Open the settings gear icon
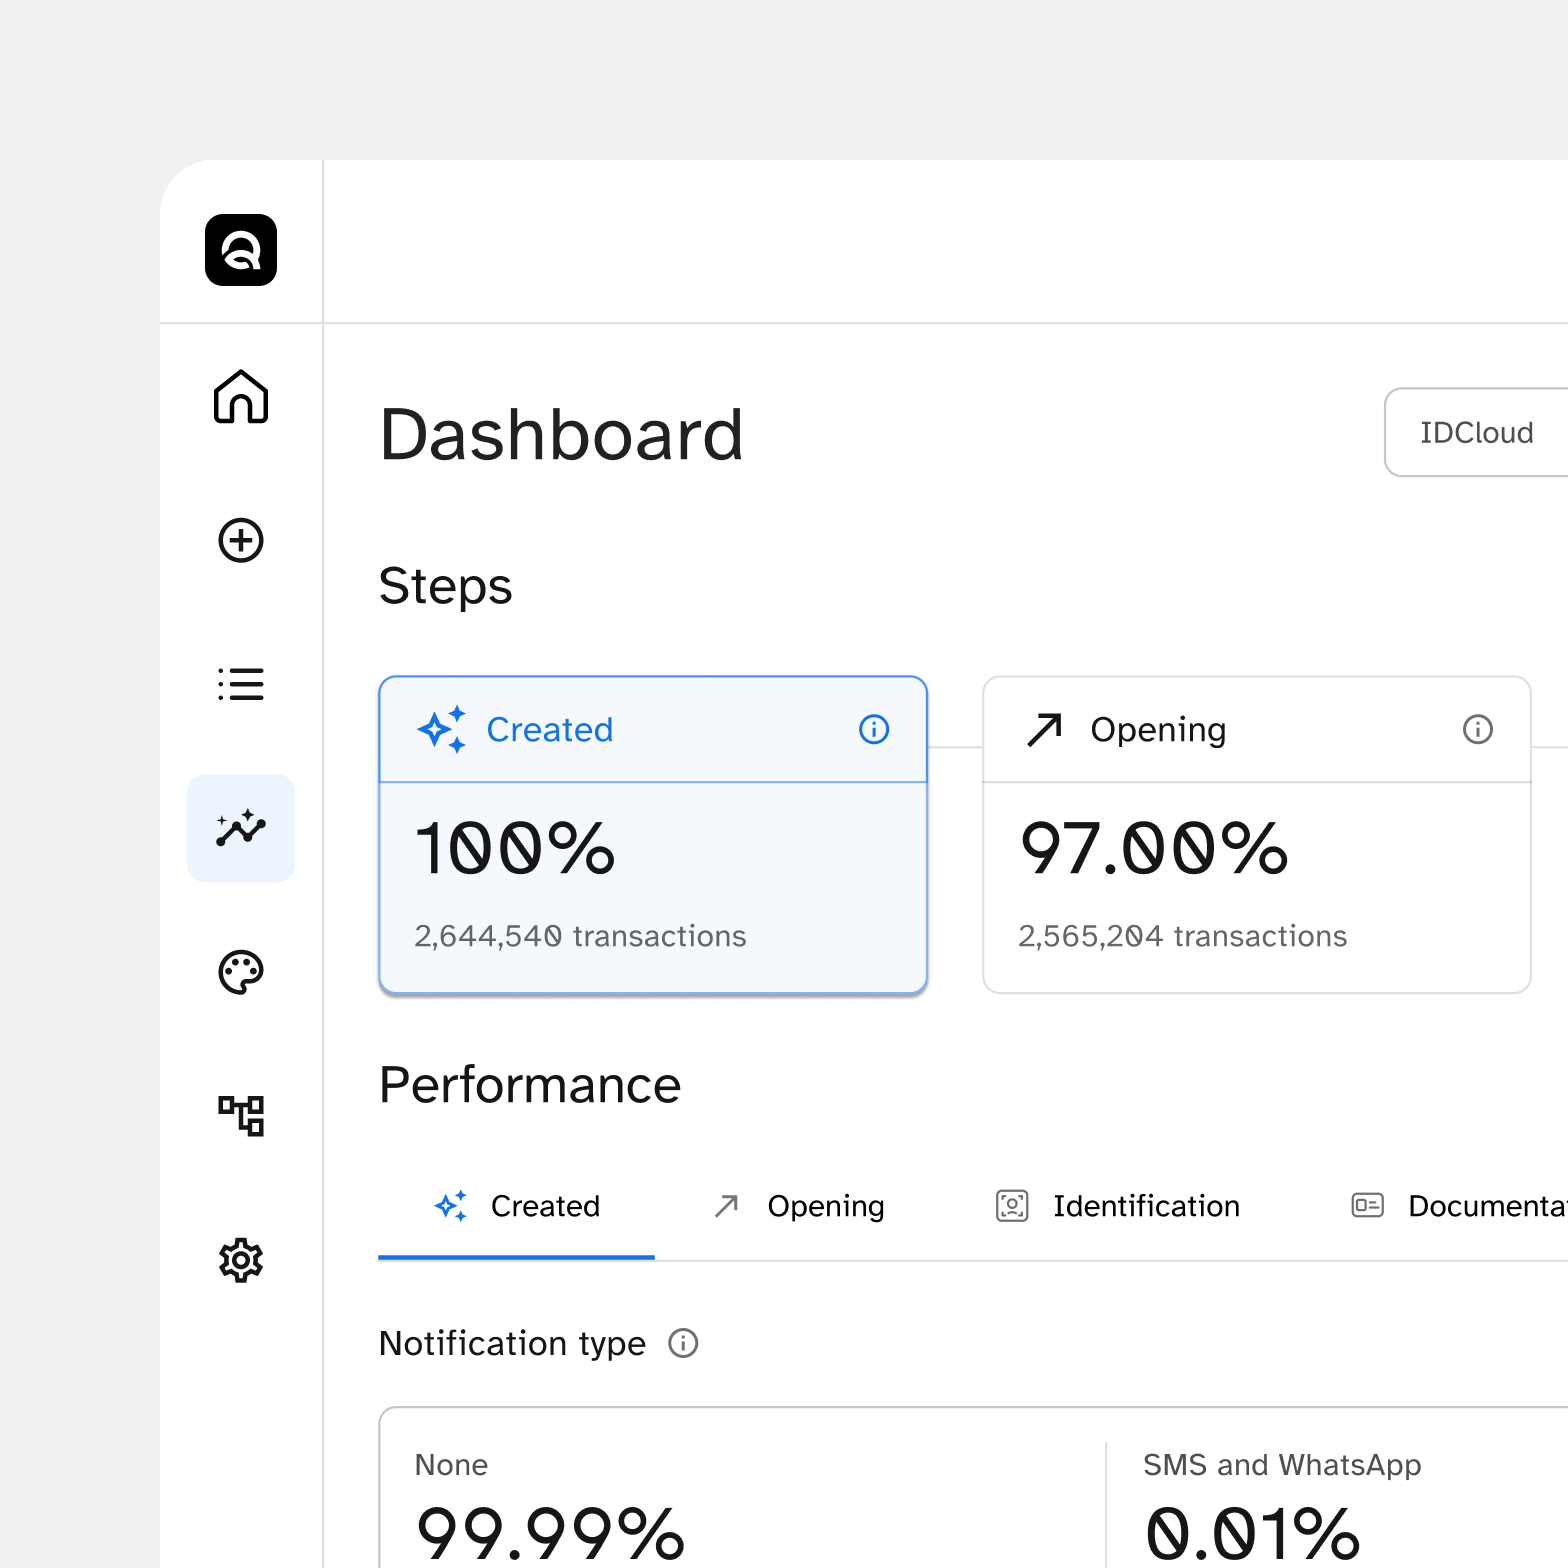1568x1568 pixels. point(241,1260)
